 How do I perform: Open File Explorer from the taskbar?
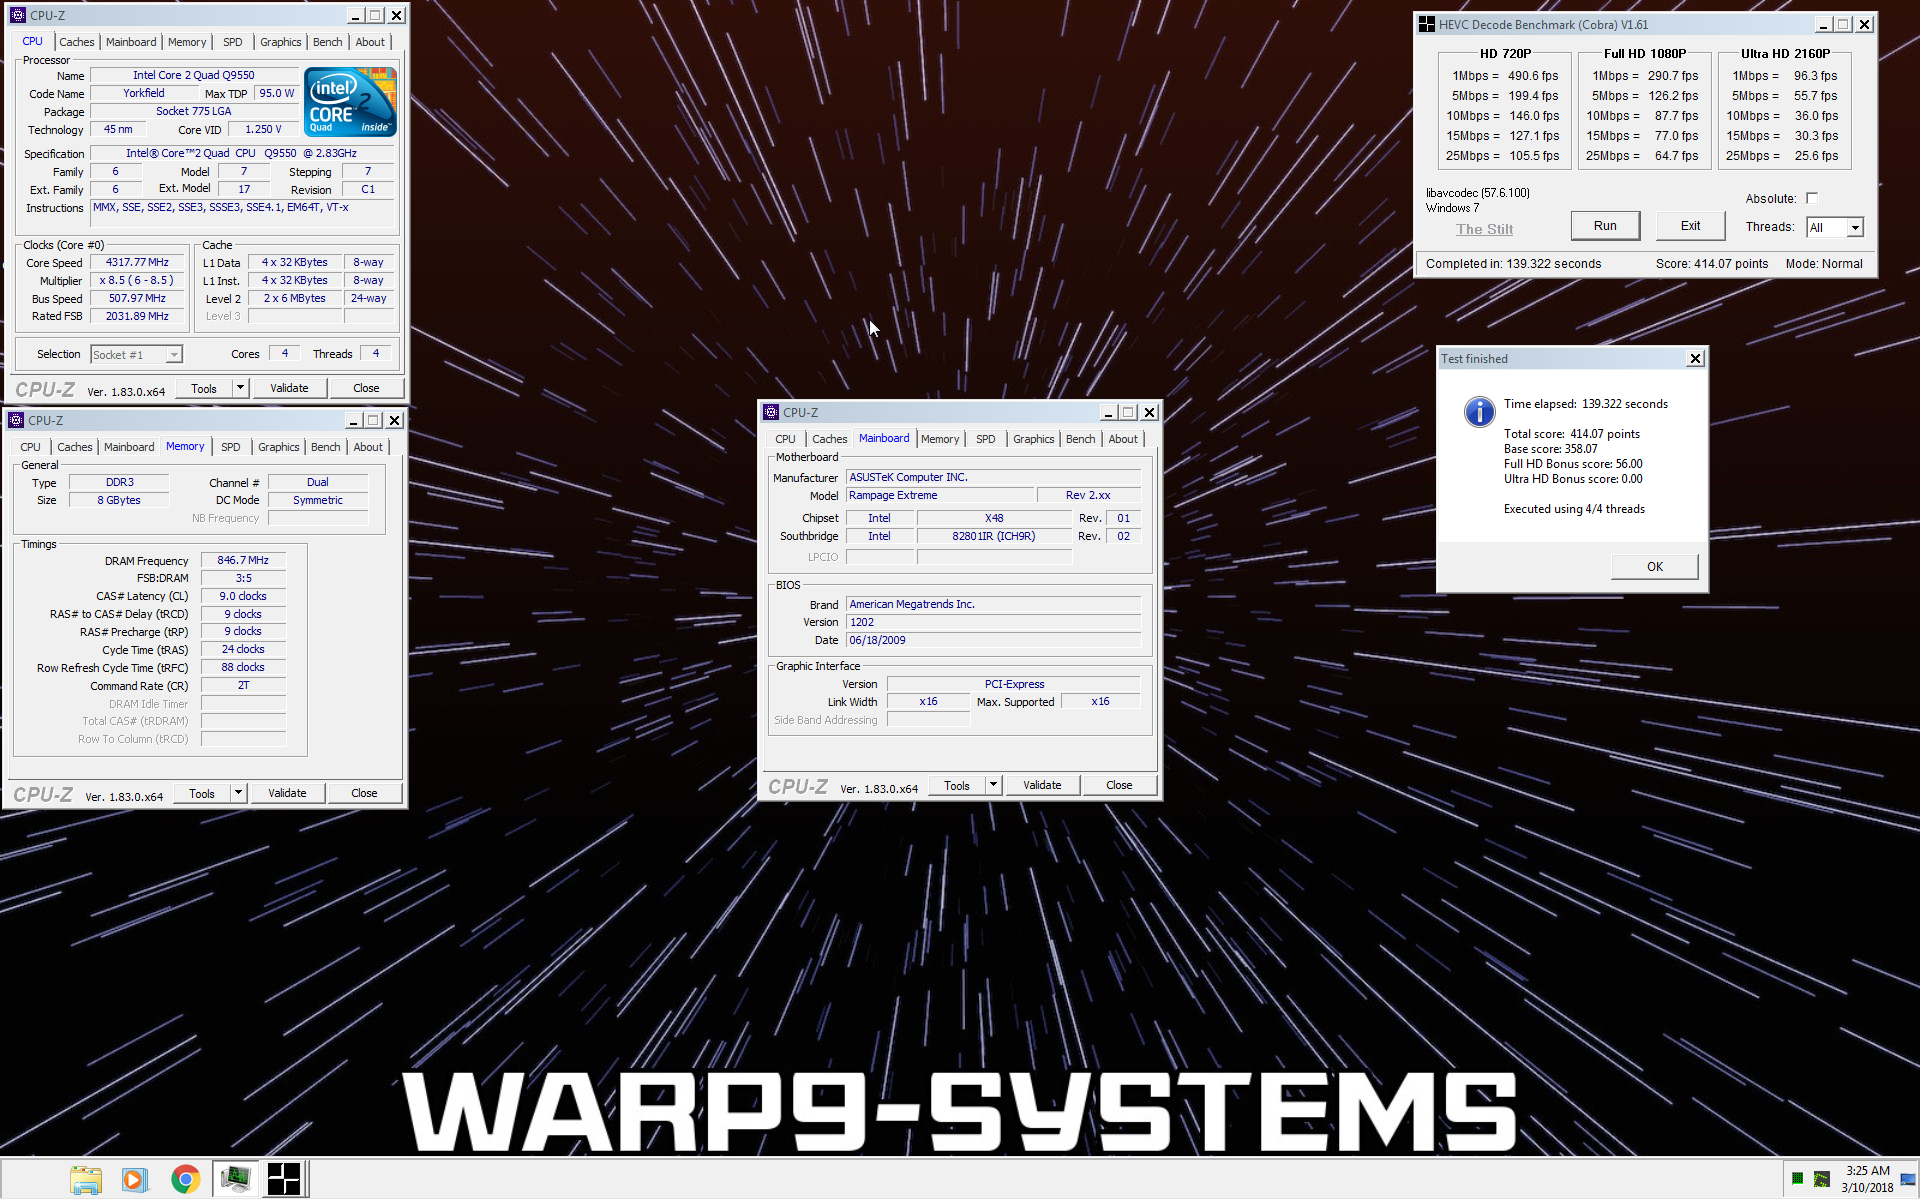coord(86,1180)
